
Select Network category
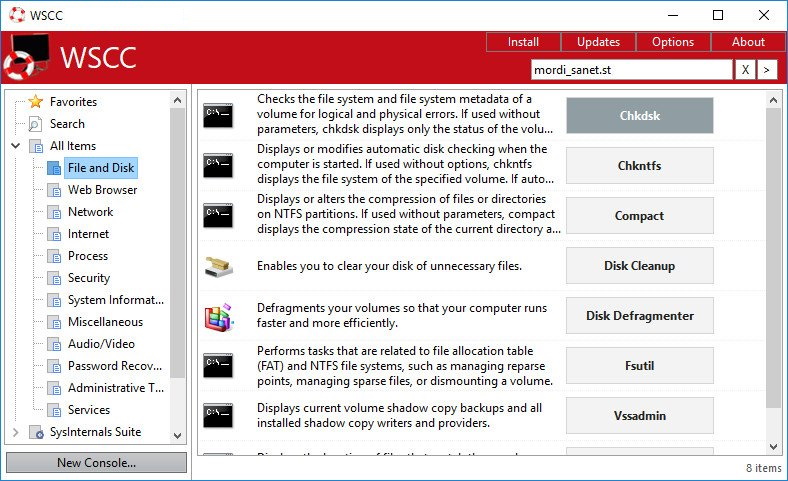click(x=90, y=212)
